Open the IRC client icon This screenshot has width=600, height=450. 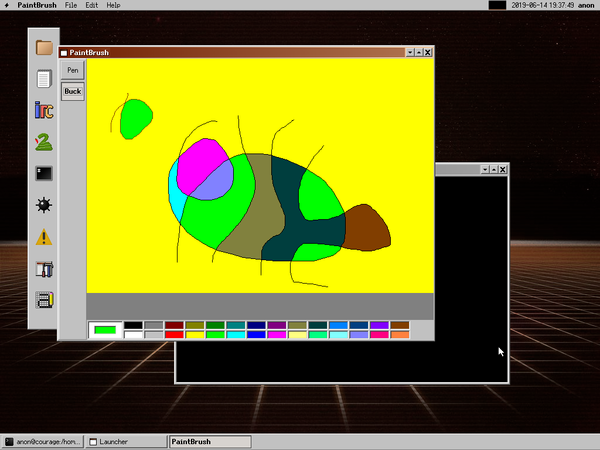tap(44, 110)
